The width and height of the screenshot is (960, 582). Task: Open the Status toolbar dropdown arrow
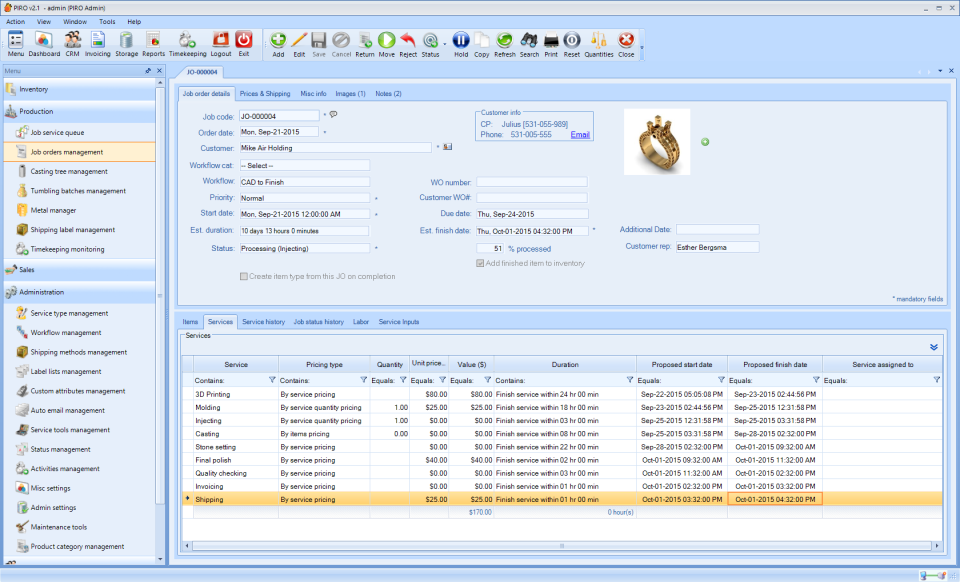(443, 42)
